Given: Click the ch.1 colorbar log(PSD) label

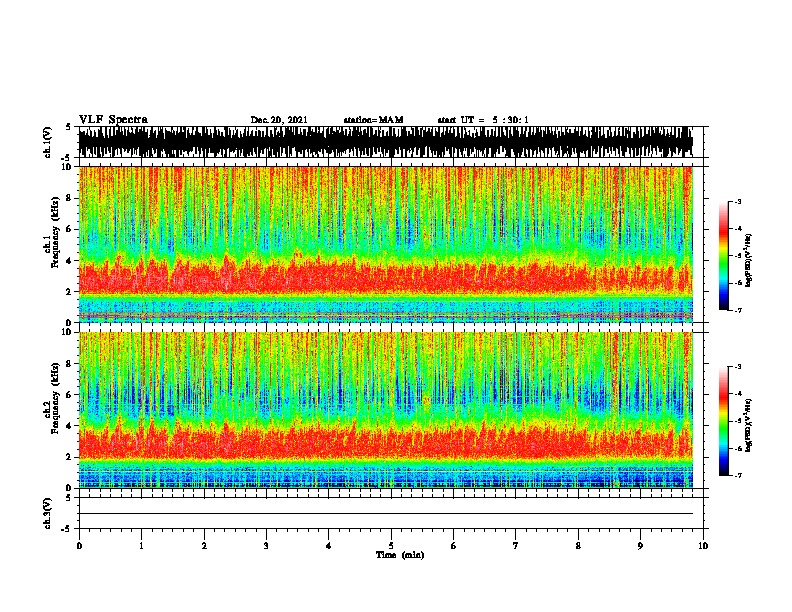Looking at the screenshot, I should pyautogui.click(x=748, y=261).
